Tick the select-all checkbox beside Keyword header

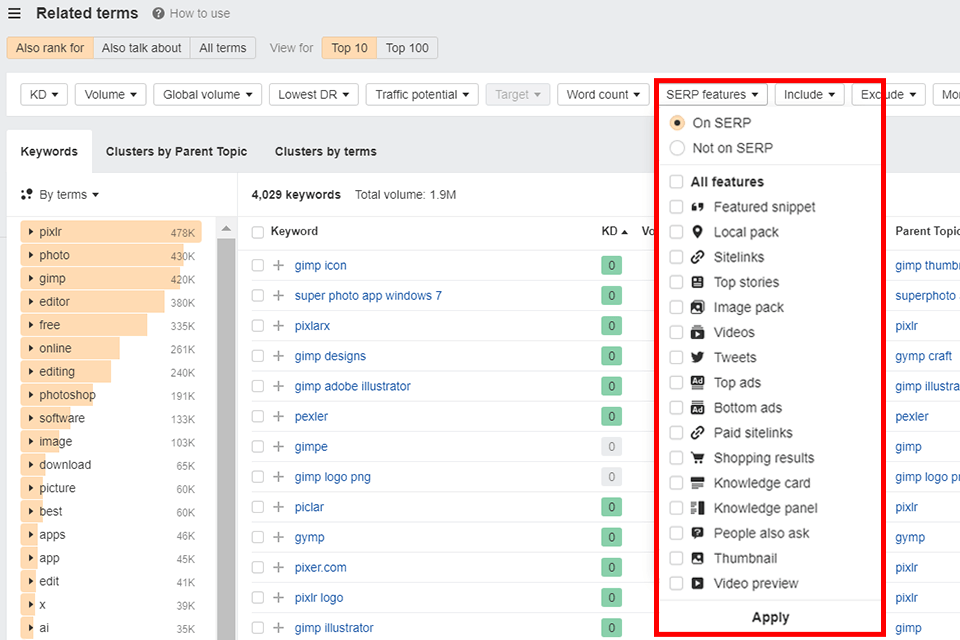258,232
